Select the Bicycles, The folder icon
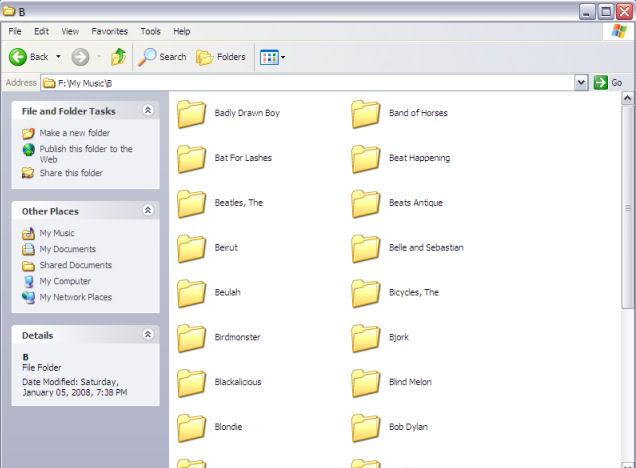The image size is (636, 468). (365, 293)
